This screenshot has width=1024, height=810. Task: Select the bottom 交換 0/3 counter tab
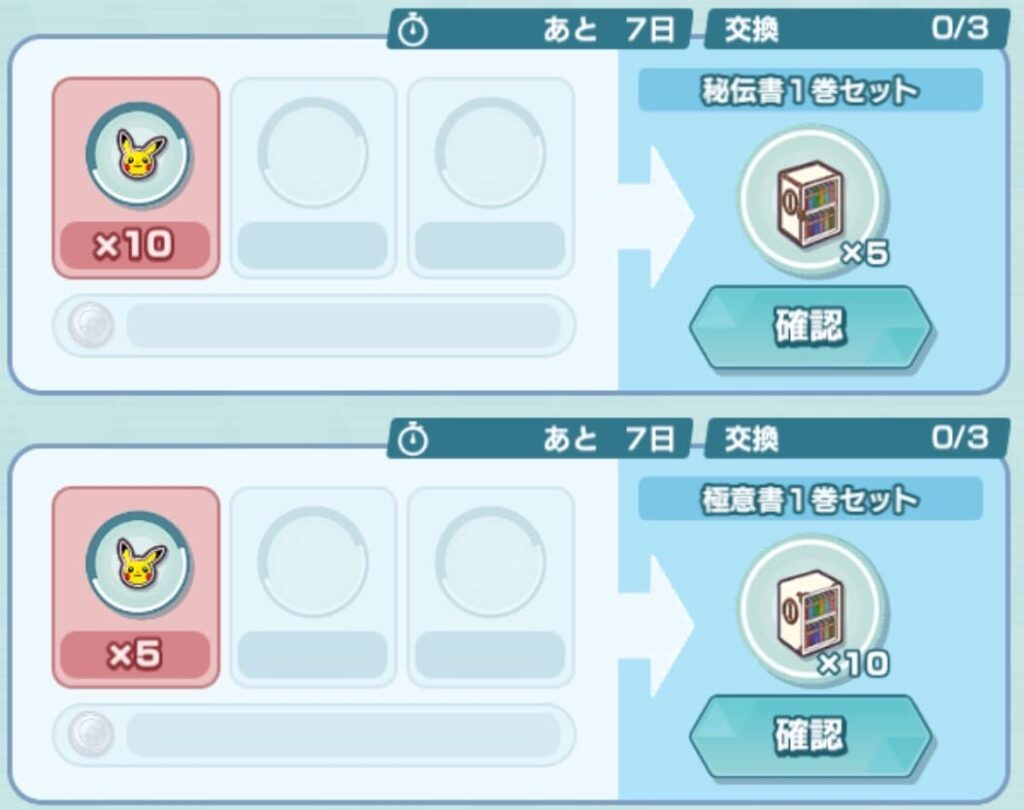[857, 438]
